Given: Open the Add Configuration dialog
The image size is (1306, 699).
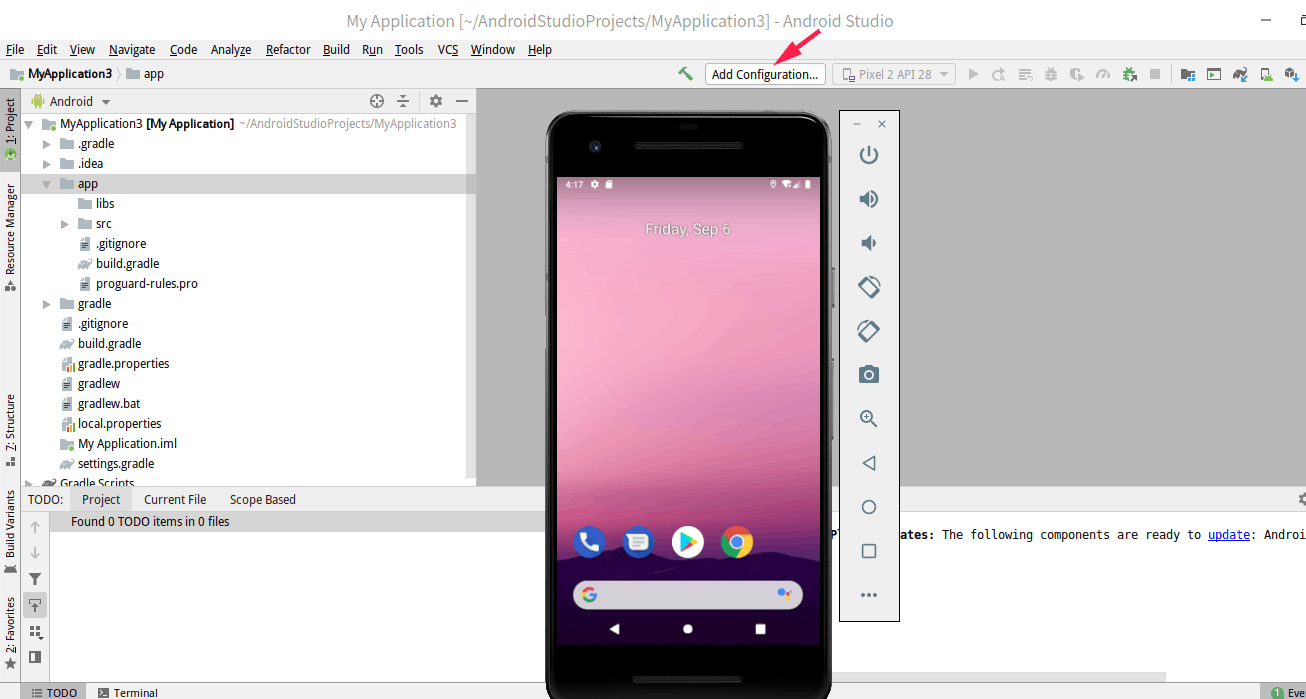Looking at the screenshot, I should coord(766,74).
